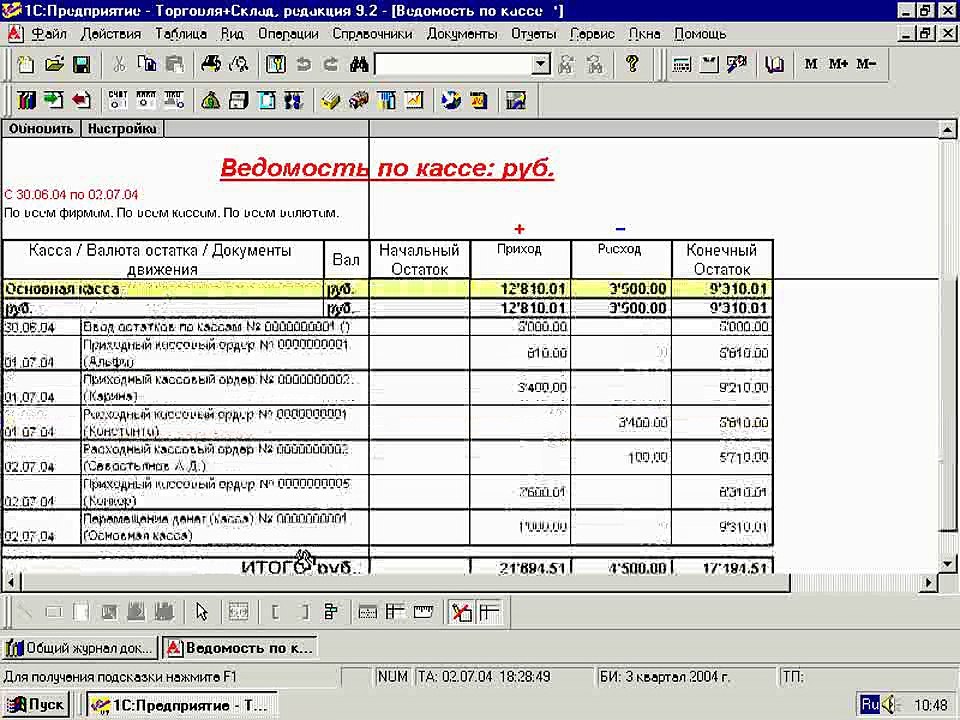
Task: Click the Приходный кассовый ордер (Альфа) row
Action: (x=388, y=353)
